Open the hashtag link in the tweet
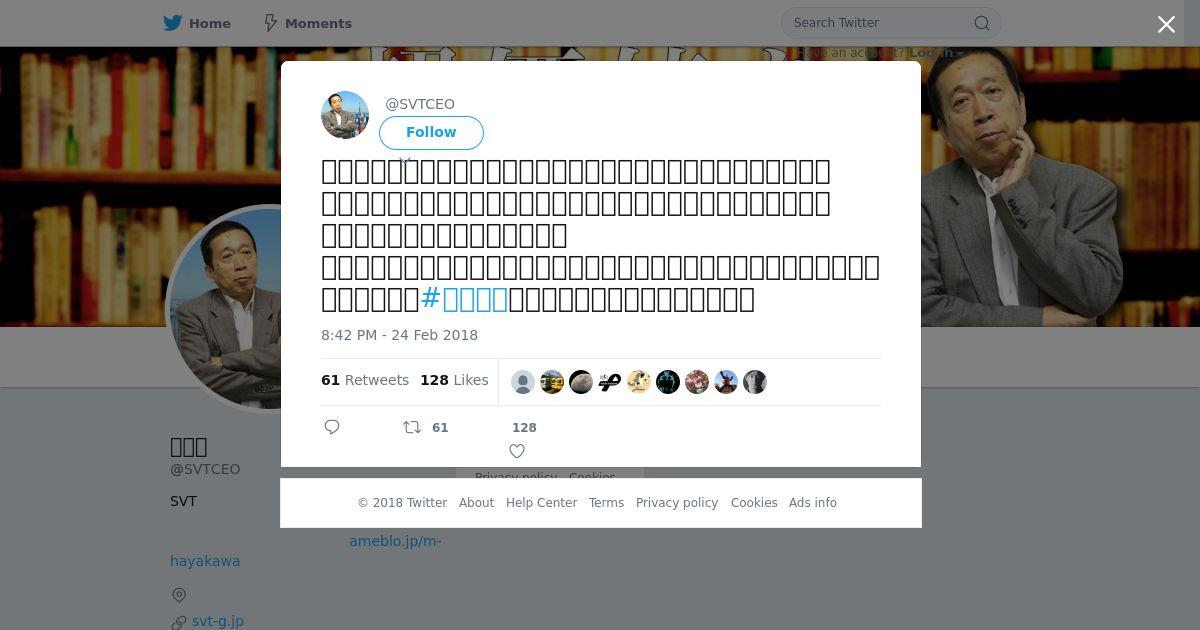The width and height of the screenshot is (1200, 630). (x=465, y=299)
